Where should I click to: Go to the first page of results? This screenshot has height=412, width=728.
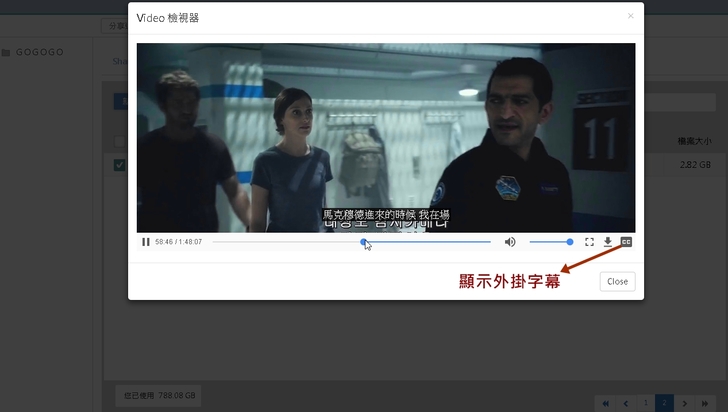(605, 403)
